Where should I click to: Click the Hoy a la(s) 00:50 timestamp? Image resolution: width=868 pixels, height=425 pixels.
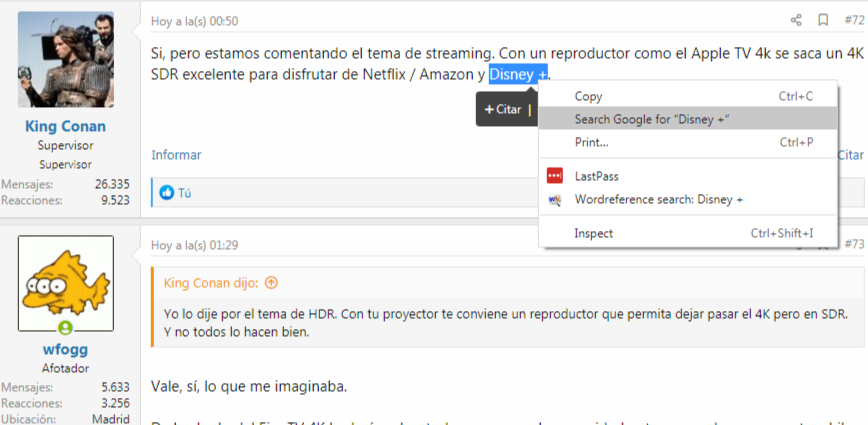194,21
